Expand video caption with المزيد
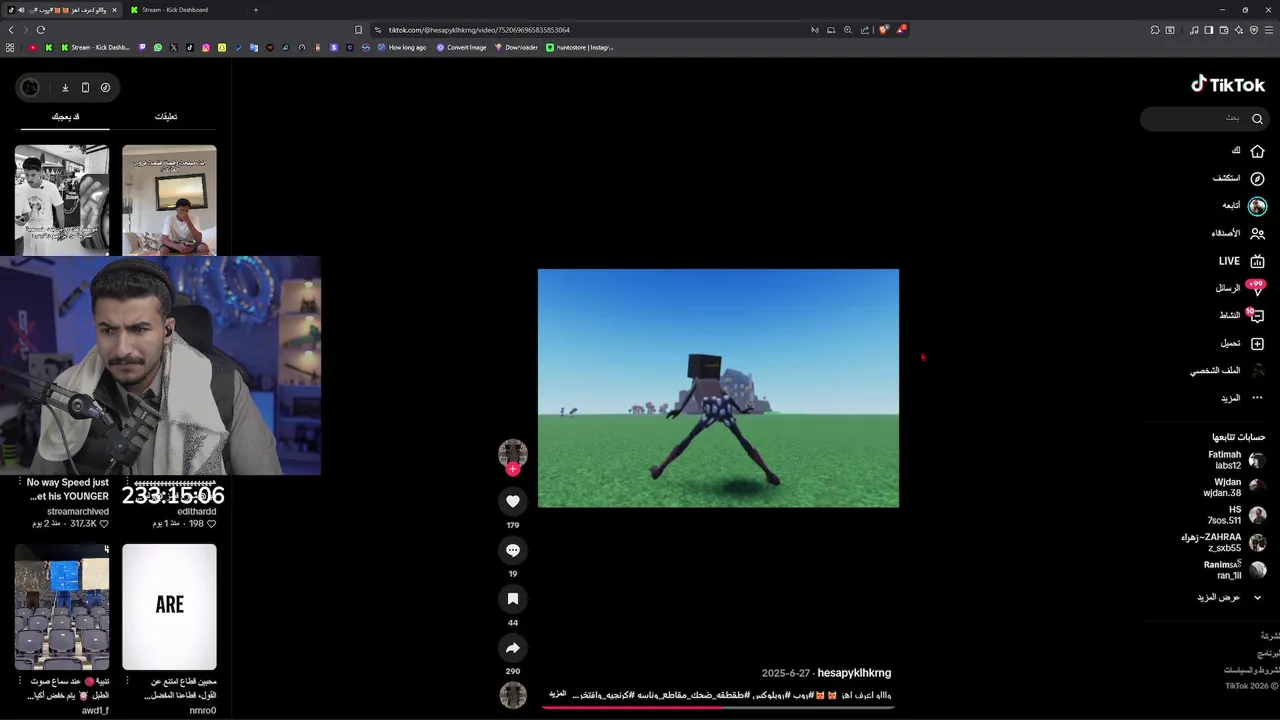The image size is (1280, 720). coord(558,694)
